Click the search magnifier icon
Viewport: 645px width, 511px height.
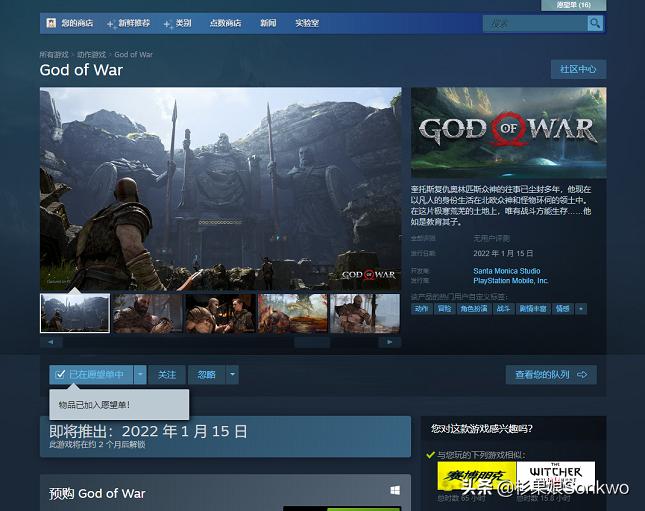pos(595,23)
